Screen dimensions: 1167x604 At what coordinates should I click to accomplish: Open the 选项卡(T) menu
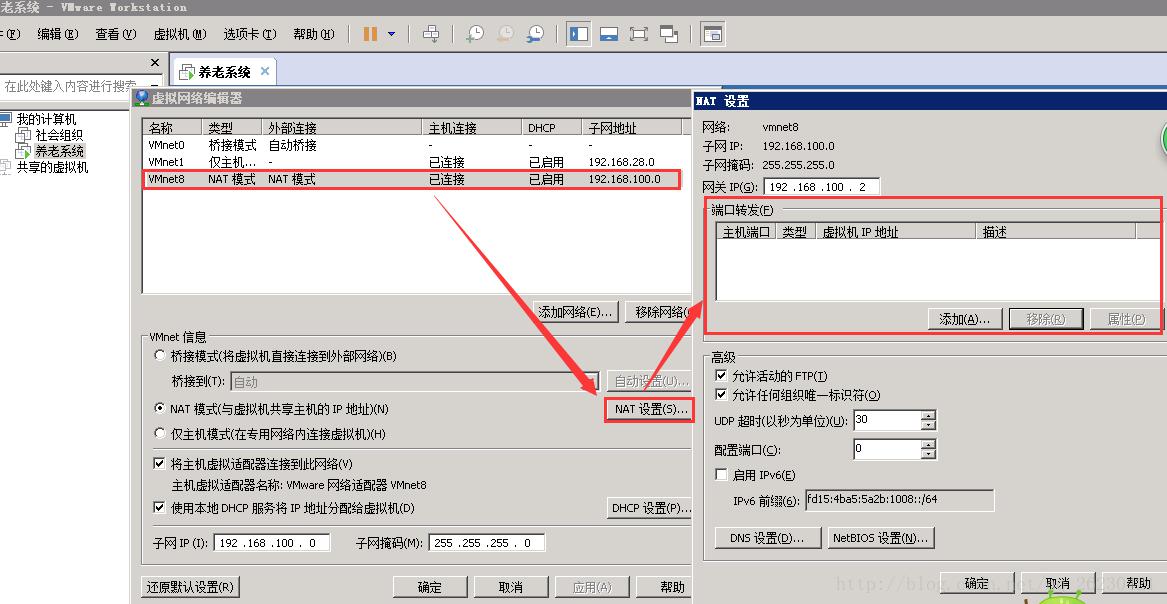[249, 34]
